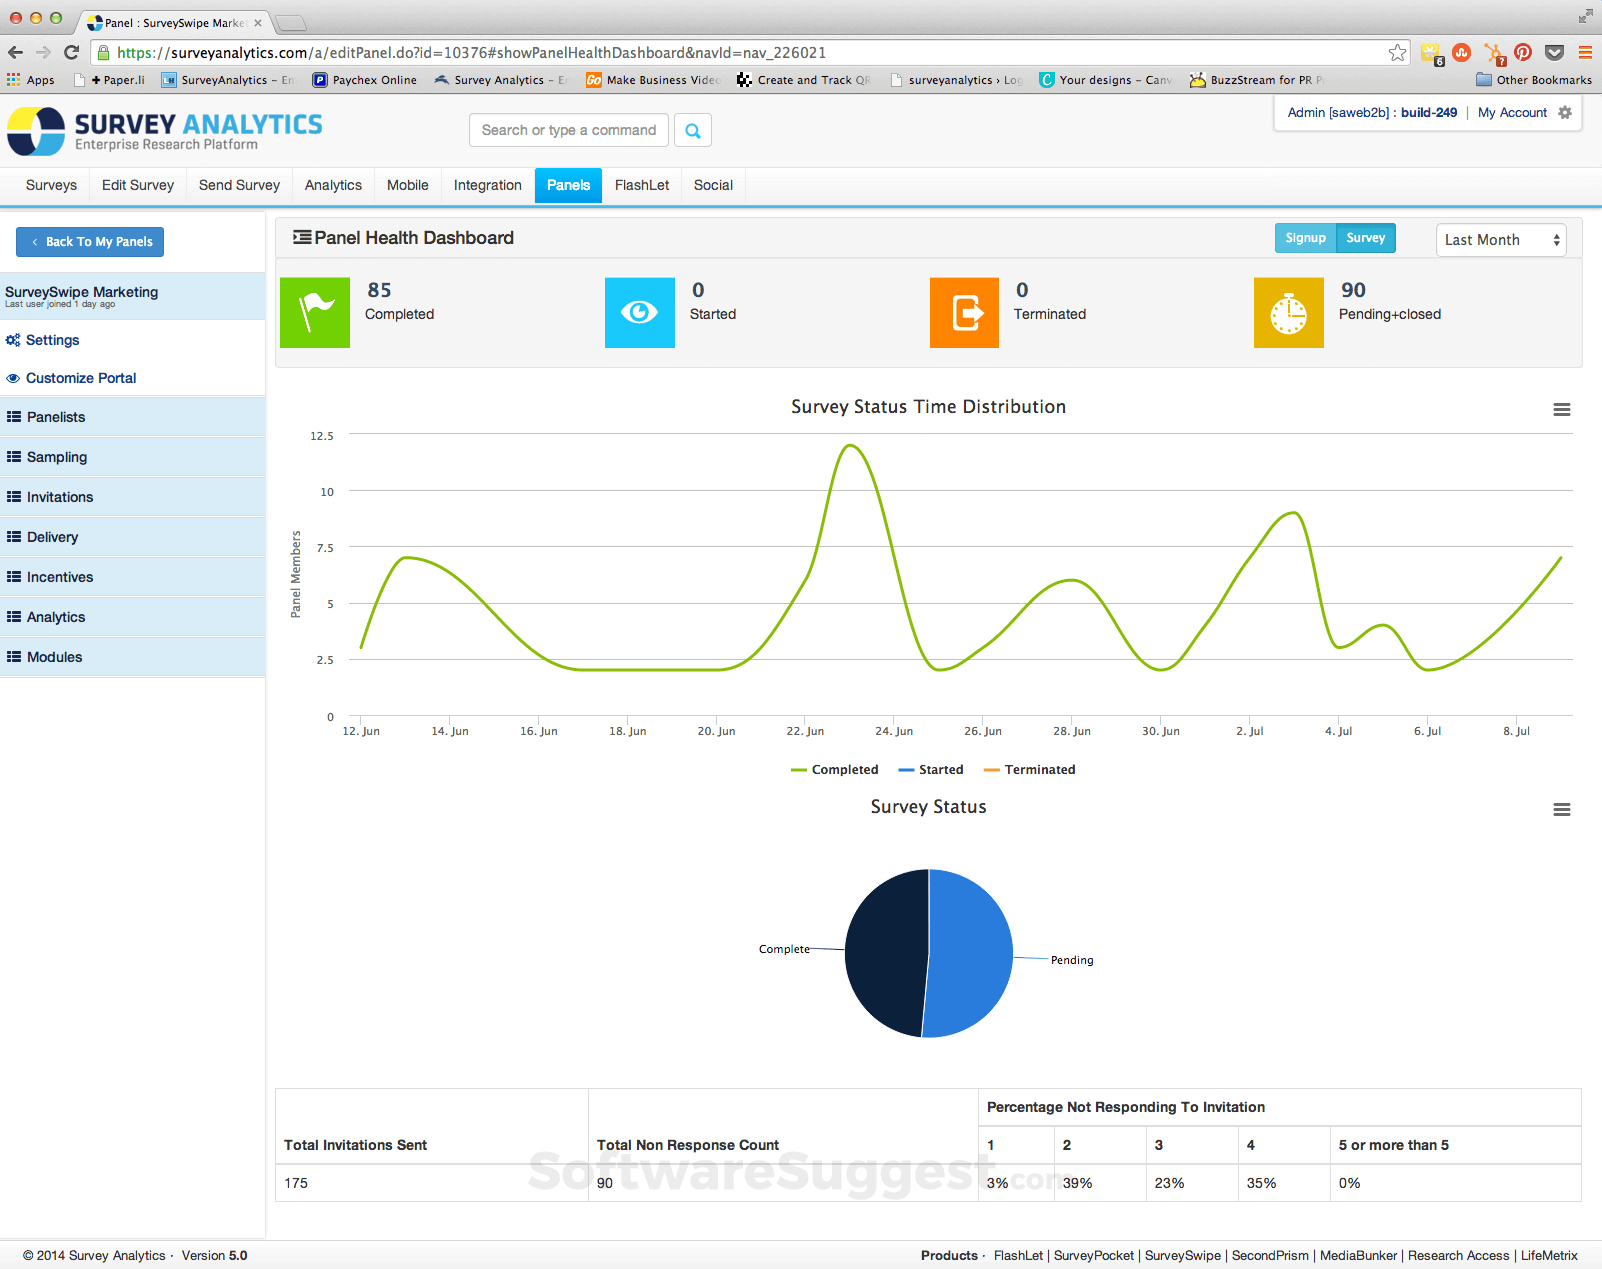Open the Settings gear in the sidebar
Image resolution: width=1602 pixels, height=1269 pixels.
(13, 340)
